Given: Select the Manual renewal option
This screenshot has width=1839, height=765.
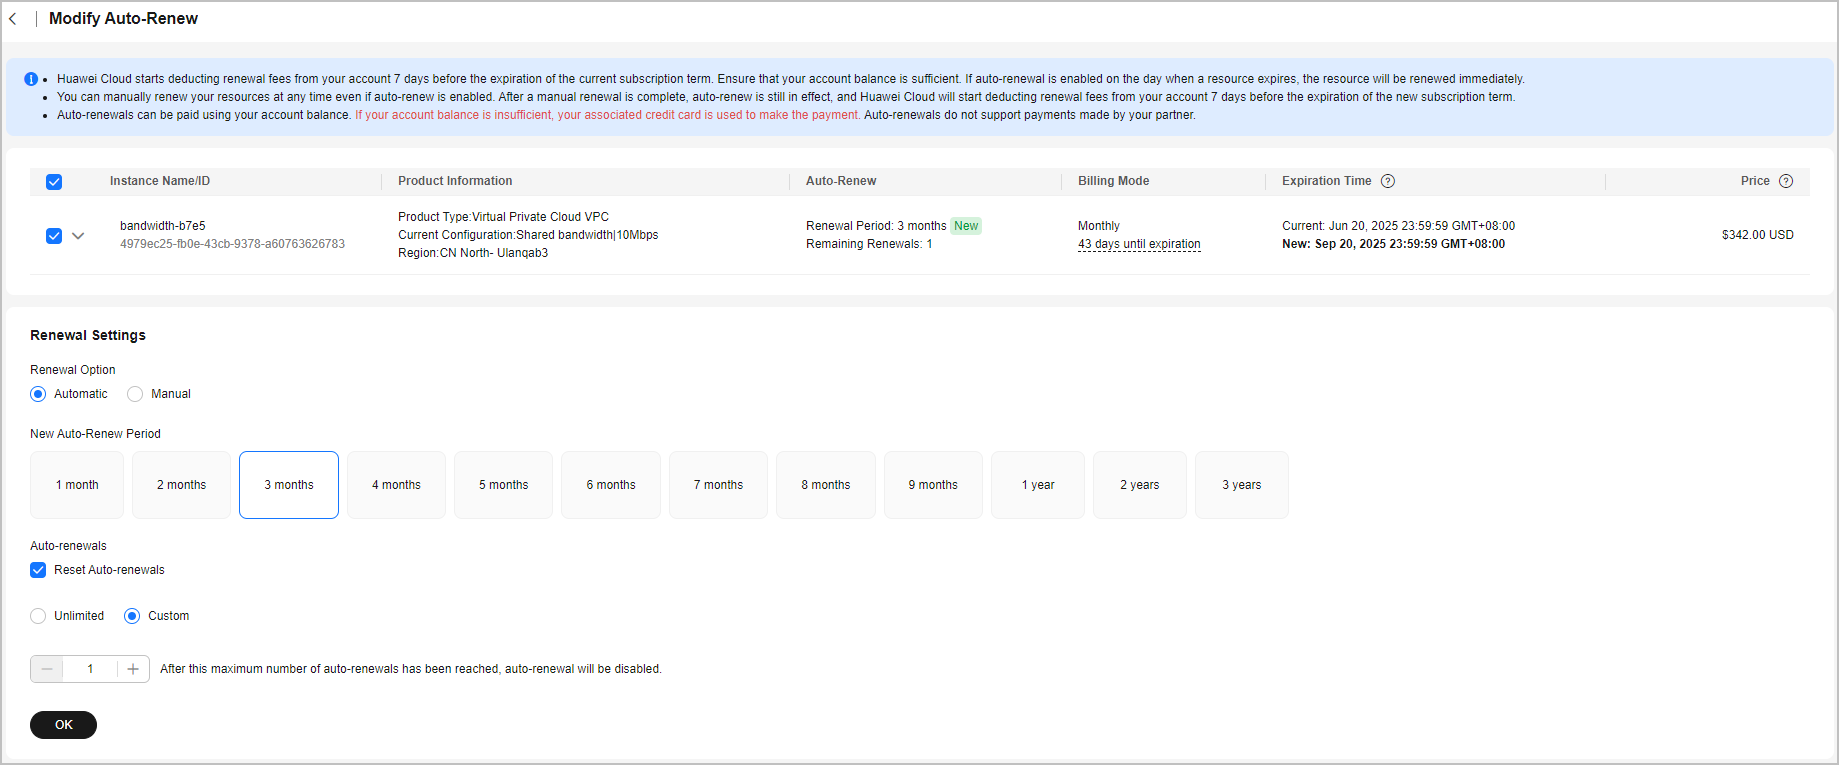Looking at the screenshot, I should tap(135, 394).
